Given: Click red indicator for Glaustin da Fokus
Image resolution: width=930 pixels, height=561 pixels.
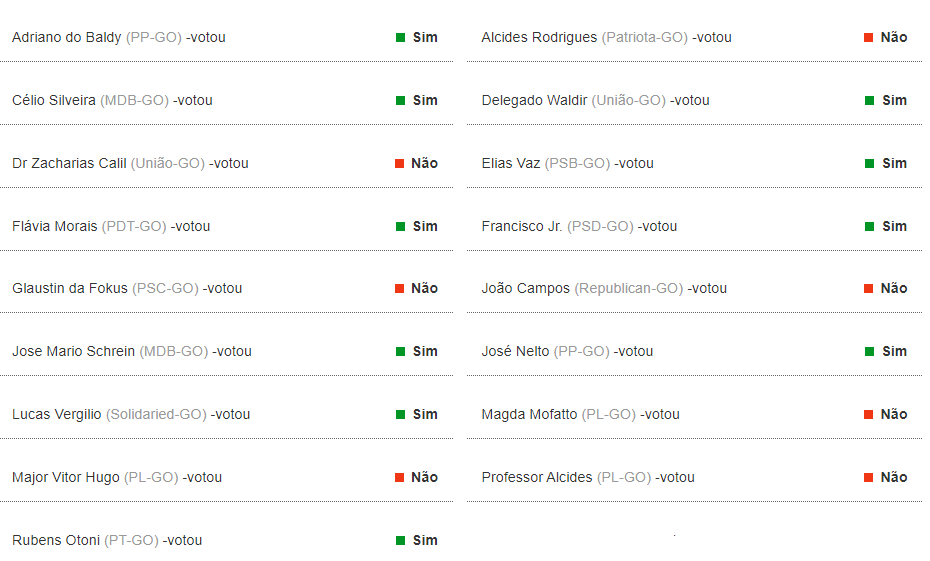Looking at the screenshot, I should point(400,289).
